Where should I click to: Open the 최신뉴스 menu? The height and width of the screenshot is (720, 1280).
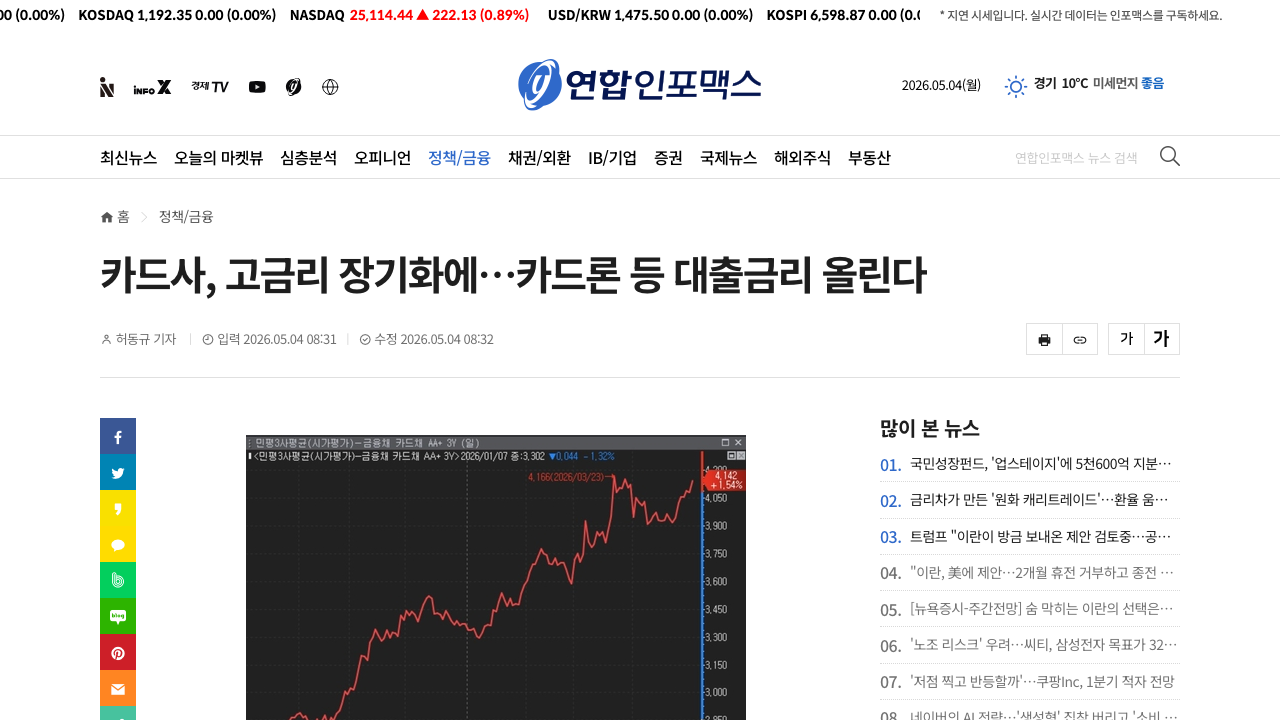point(128,157)
